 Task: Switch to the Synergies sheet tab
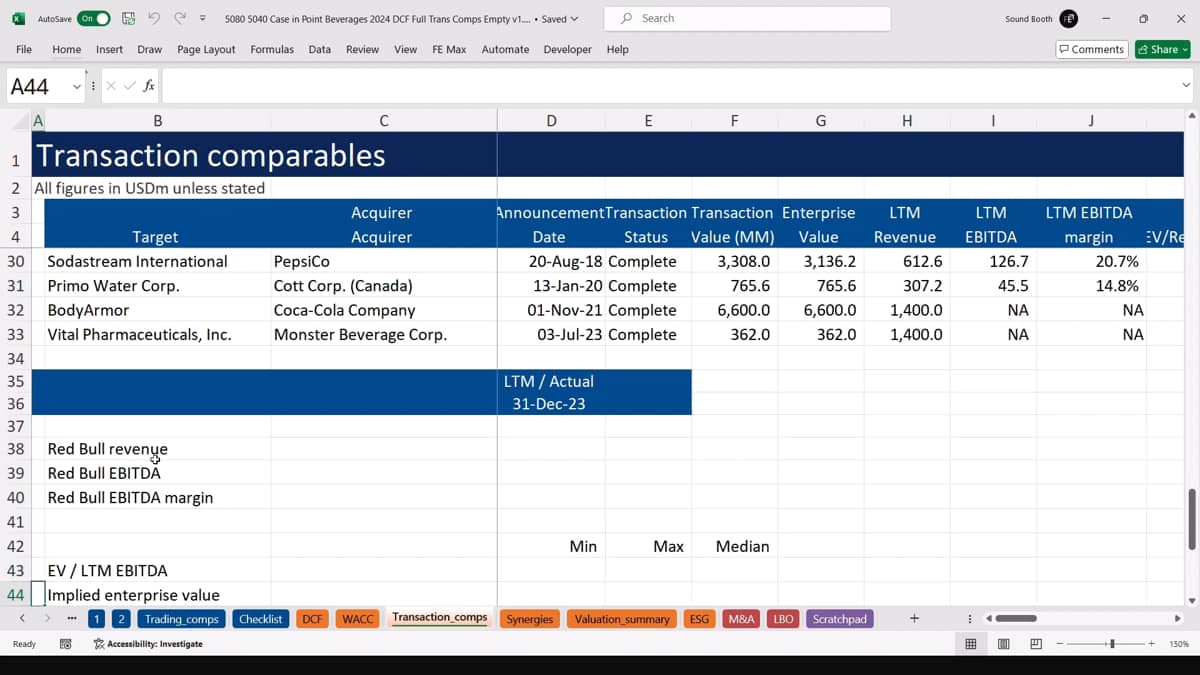(x=529, y=619)
